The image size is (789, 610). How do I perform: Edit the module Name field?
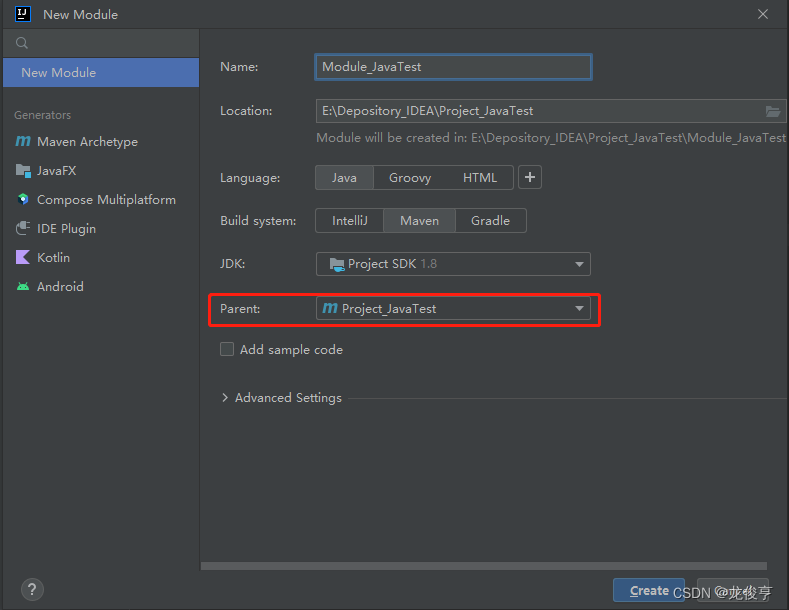click(453, 67)
